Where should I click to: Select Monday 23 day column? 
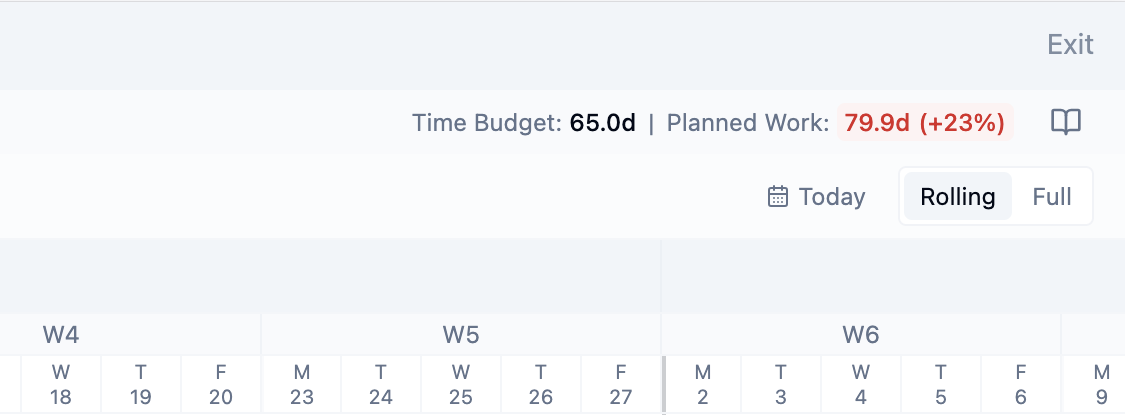point(301,385)
